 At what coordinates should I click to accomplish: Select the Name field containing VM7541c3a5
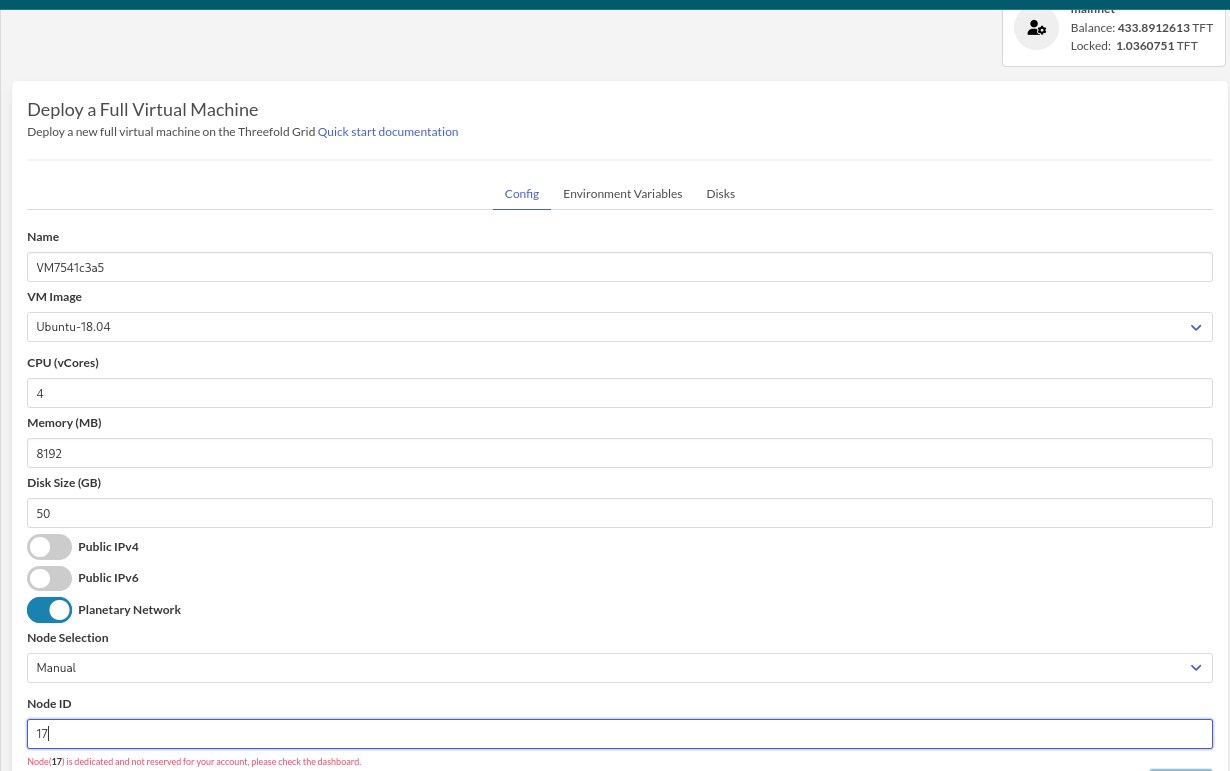pos(619,267)
